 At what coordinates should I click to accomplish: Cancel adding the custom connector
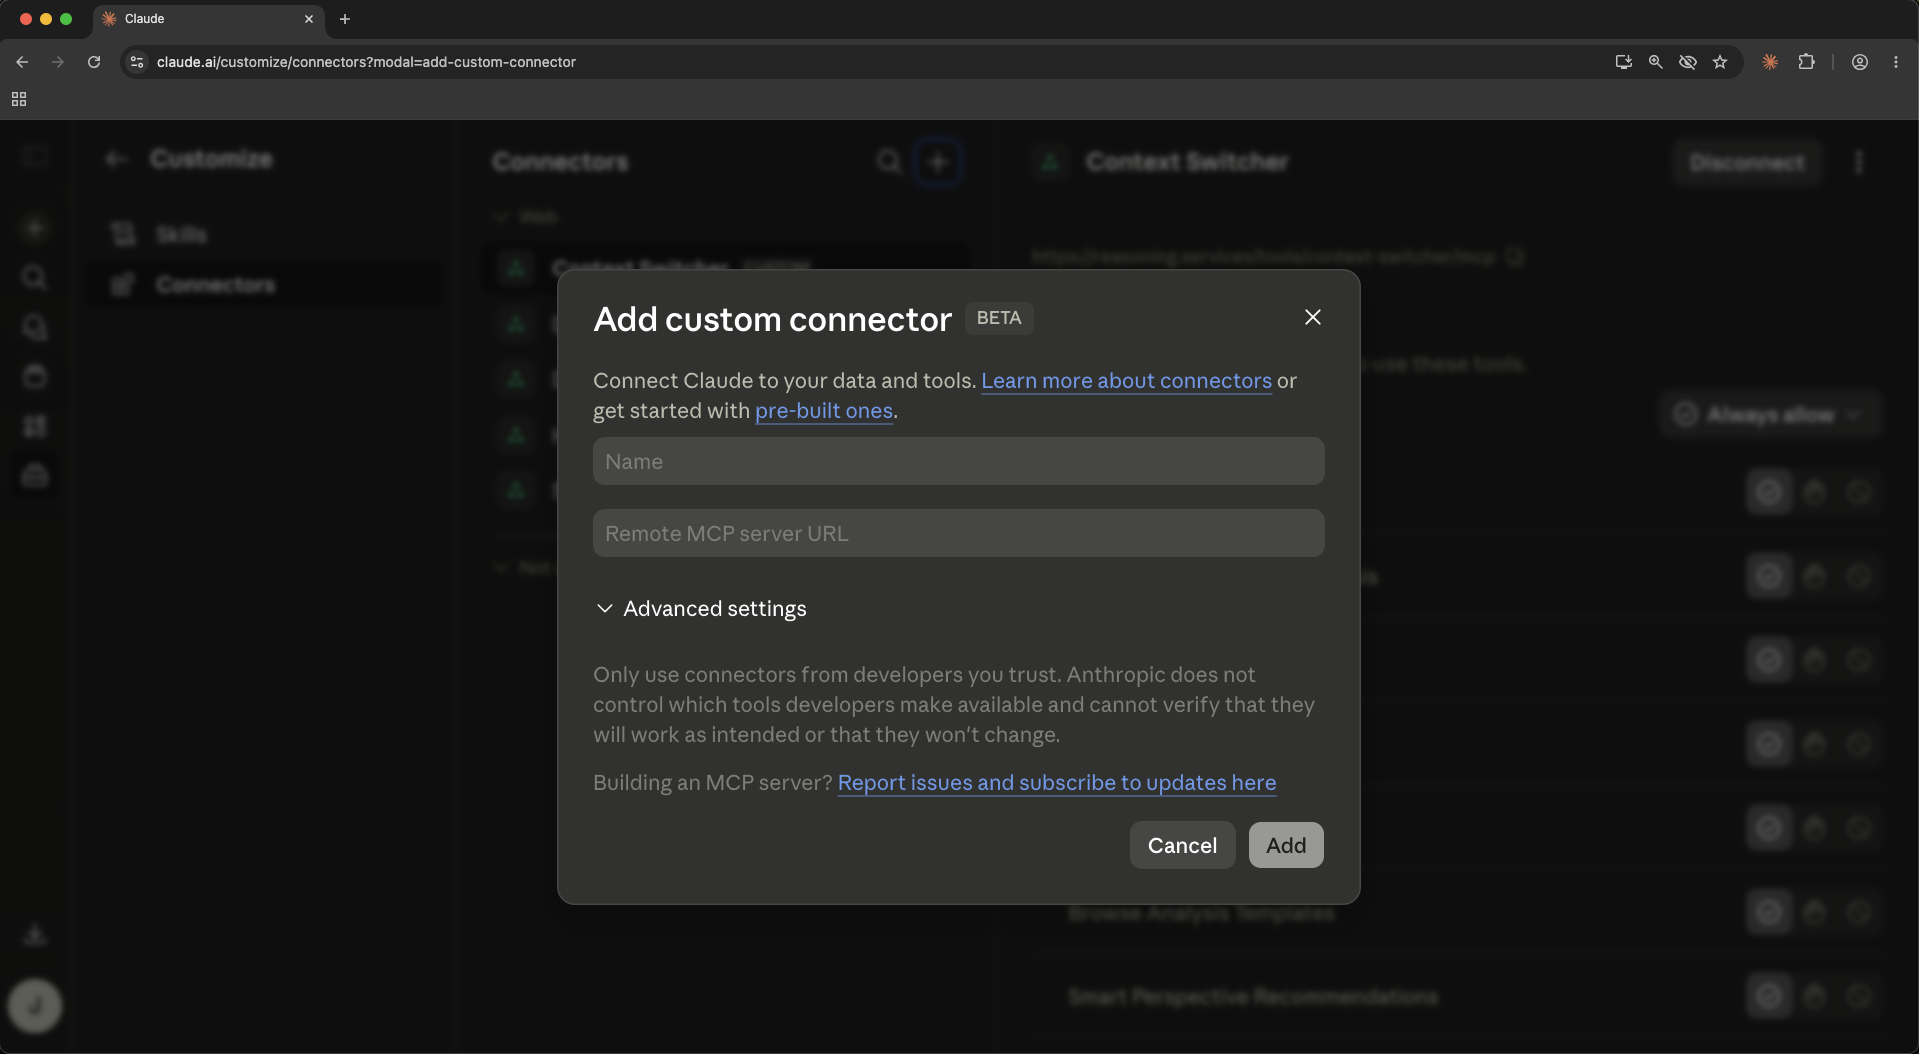tap(1182, 845)
